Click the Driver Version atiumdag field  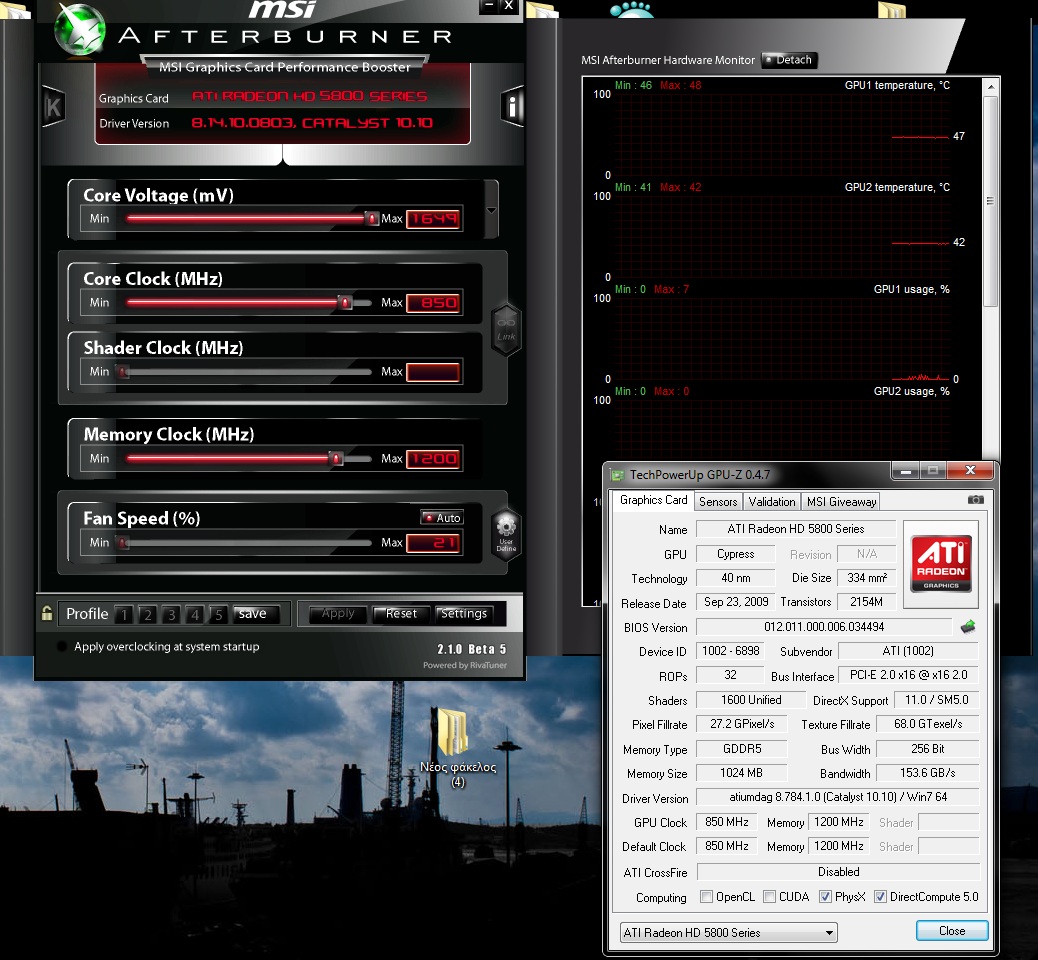[x=838, y=797]
